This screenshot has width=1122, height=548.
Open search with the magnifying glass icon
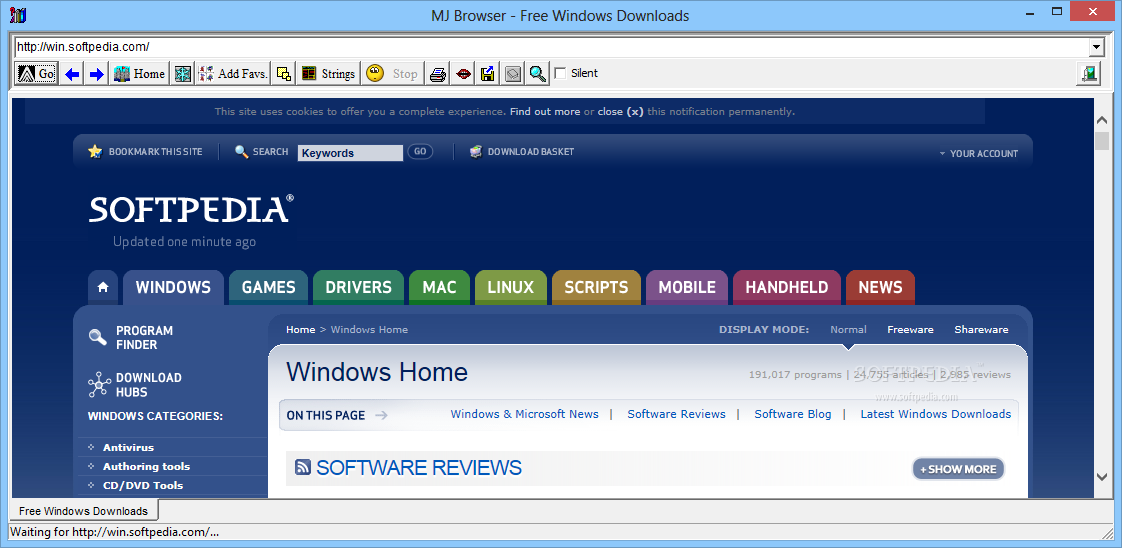tap(537, 74)
